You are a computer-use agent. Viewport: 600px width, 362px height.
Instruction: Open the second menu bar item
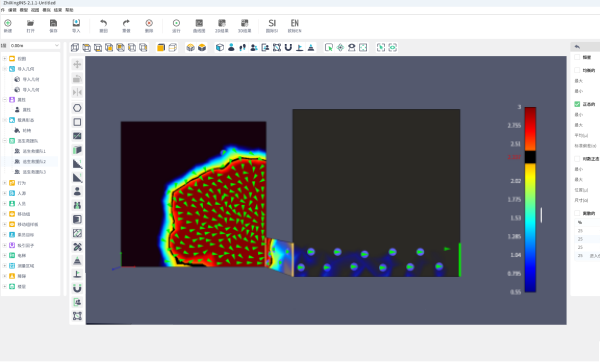click(12, 10)
